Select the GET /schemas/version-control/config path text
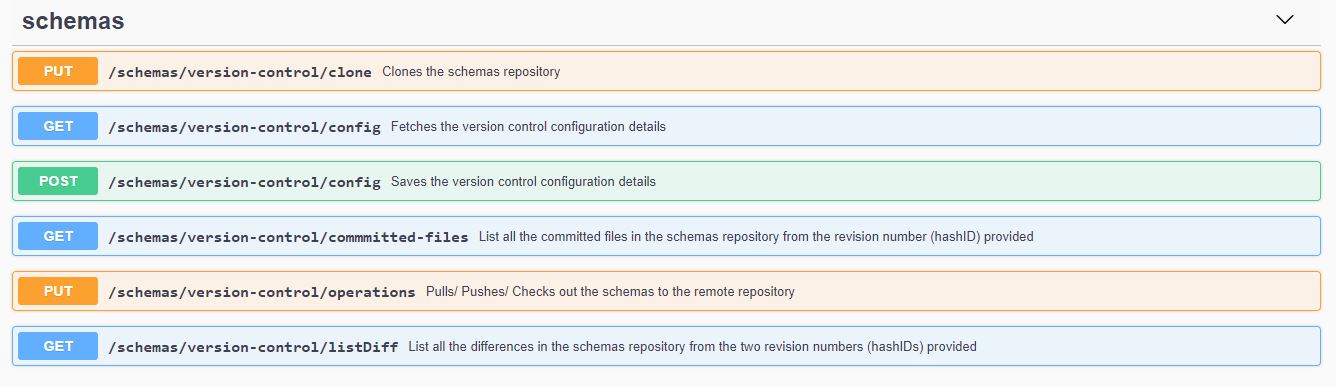1336x387 pixels. tap(244, 127)
